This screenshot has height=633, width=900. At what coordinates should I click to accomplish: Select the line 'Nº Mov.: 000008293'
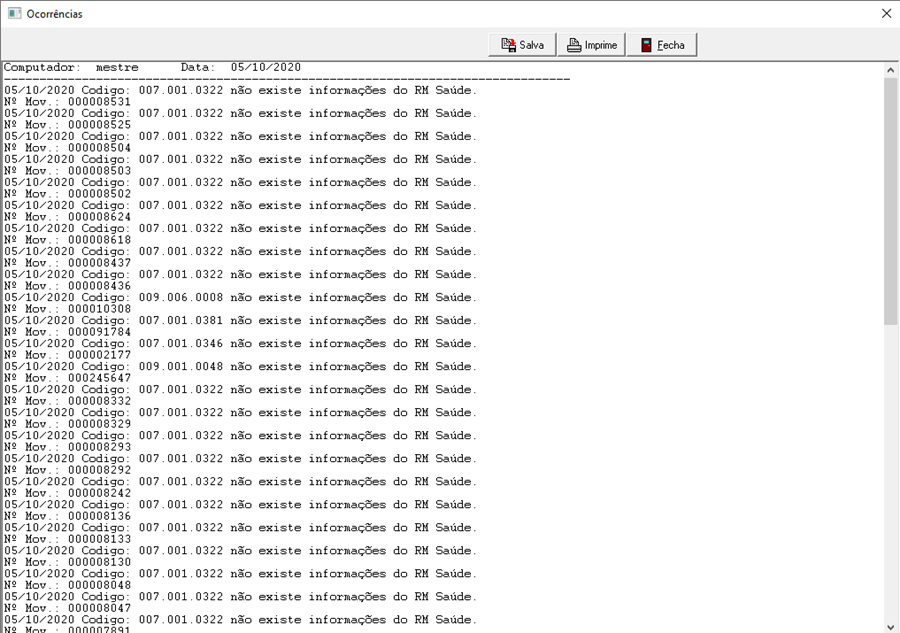coord(68,446)
